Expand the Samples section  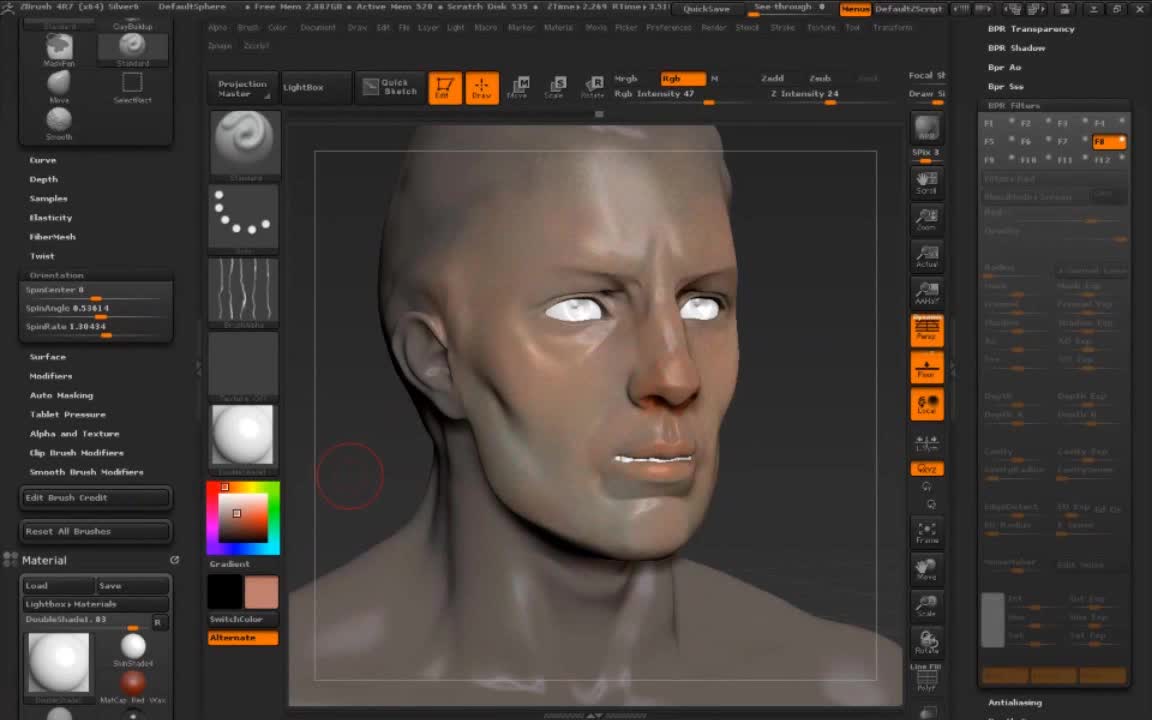pos(48,198)
